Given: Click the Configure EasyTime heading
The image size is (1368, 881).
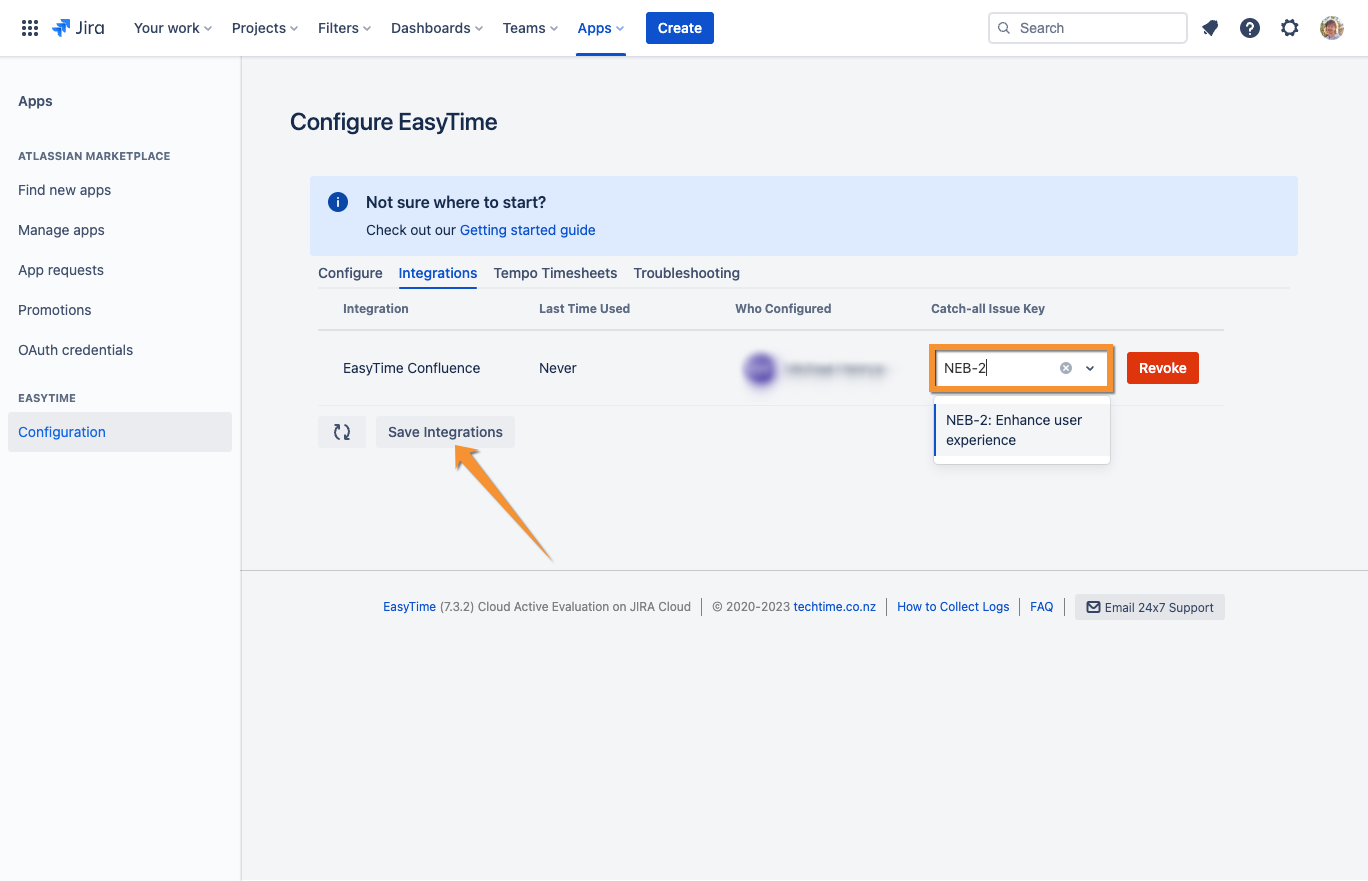Looking at the screenshot, I should pos(394,122).
